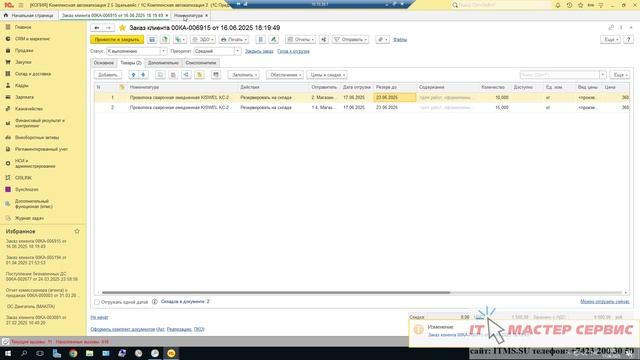Click the 'Провести и закрыть' button

(117, 40)
